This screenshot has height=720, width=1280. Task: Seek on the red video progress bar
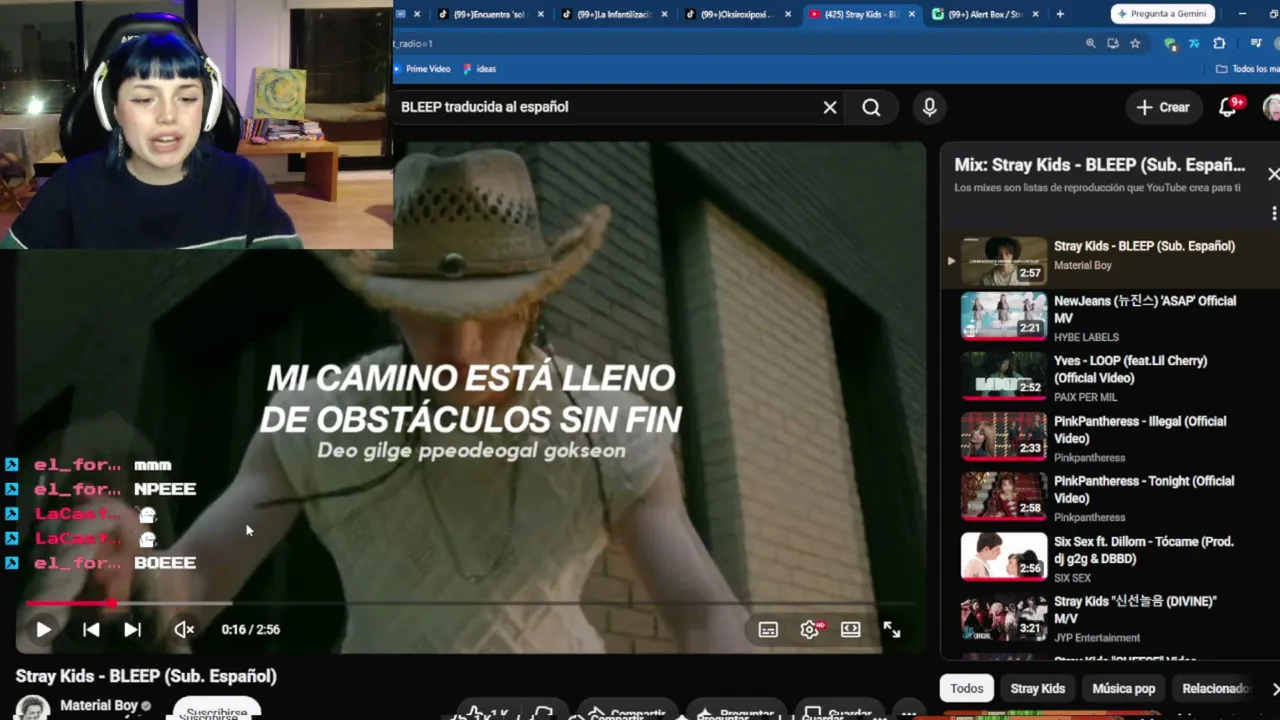click(470, 604)
